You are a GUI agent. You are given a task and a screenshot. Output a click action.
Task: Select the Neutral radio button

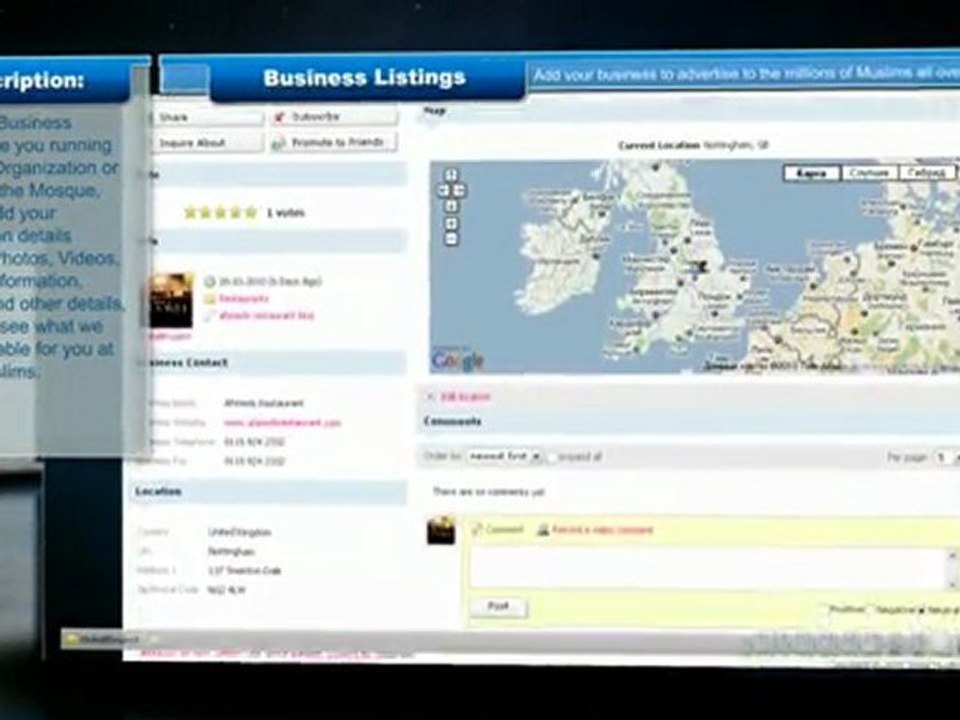[921, 610]
